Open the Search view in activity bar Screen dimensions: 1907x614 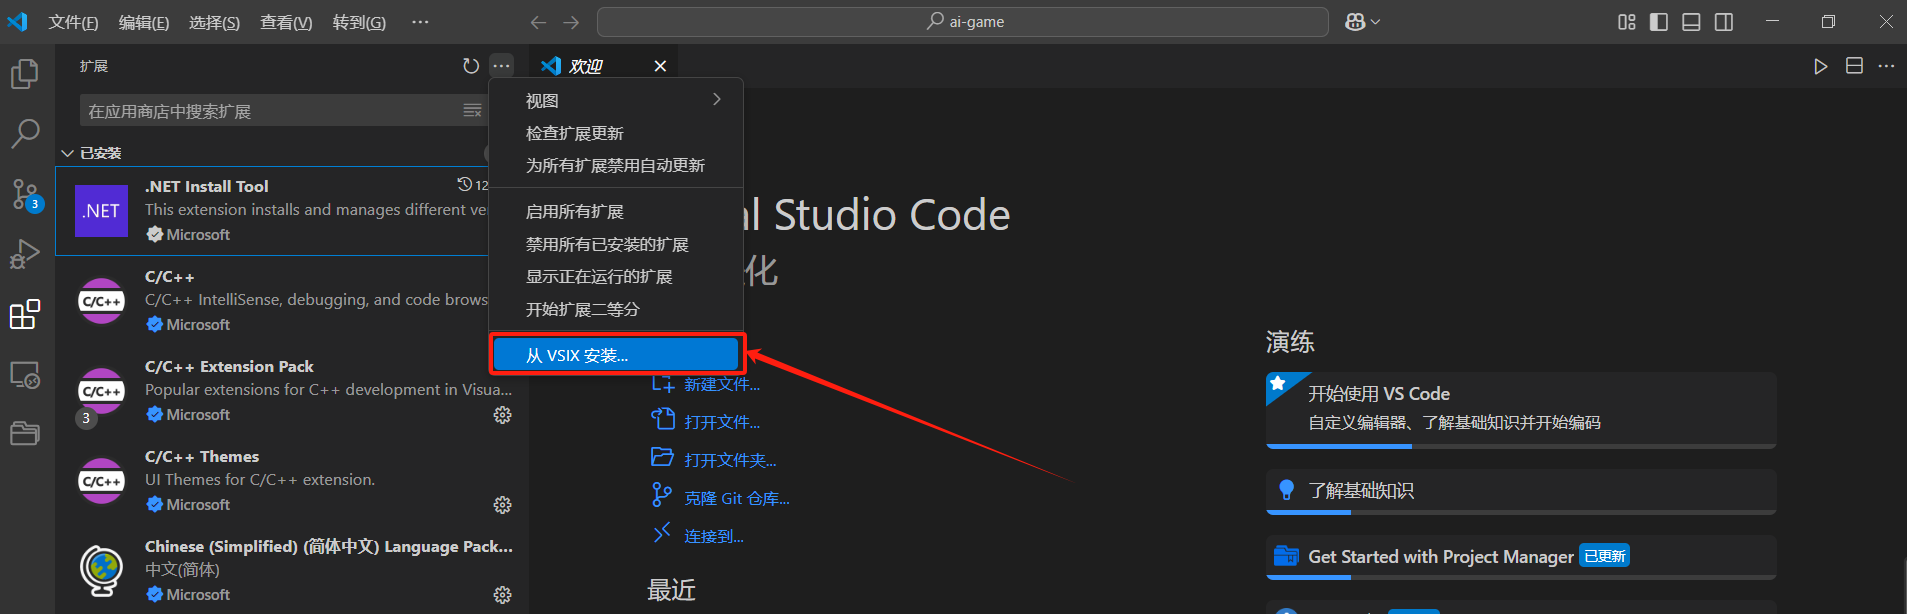[25, 133]
